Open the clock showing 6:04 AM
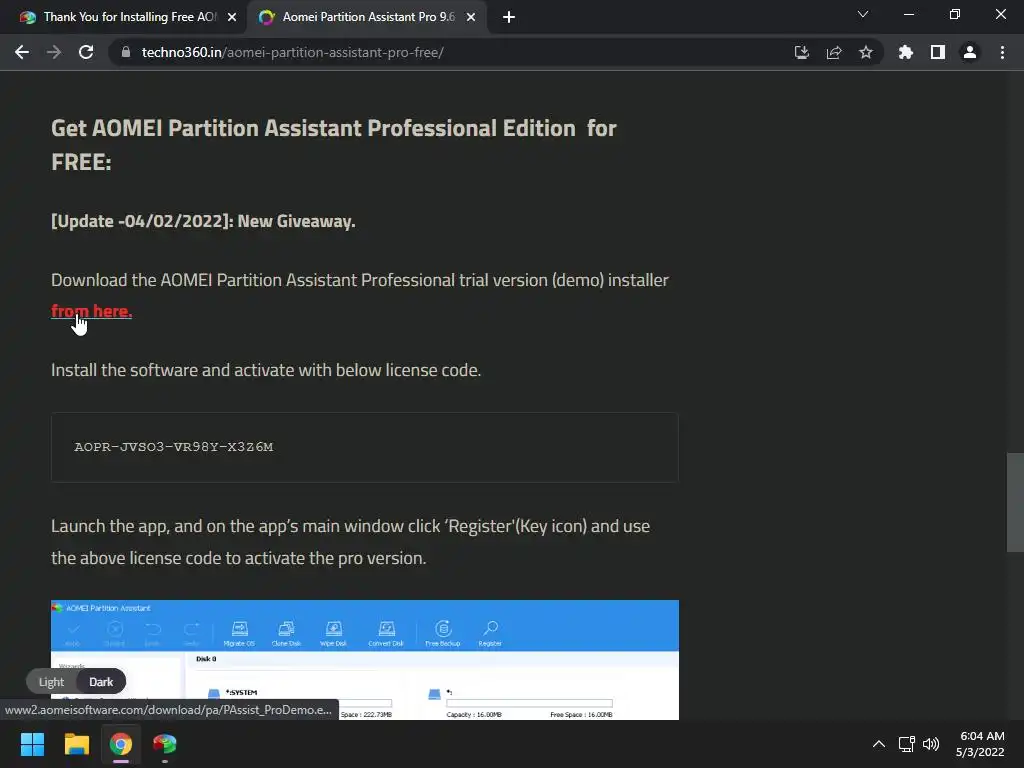The height and width of the screenshot is (768, 1024). 980,744
